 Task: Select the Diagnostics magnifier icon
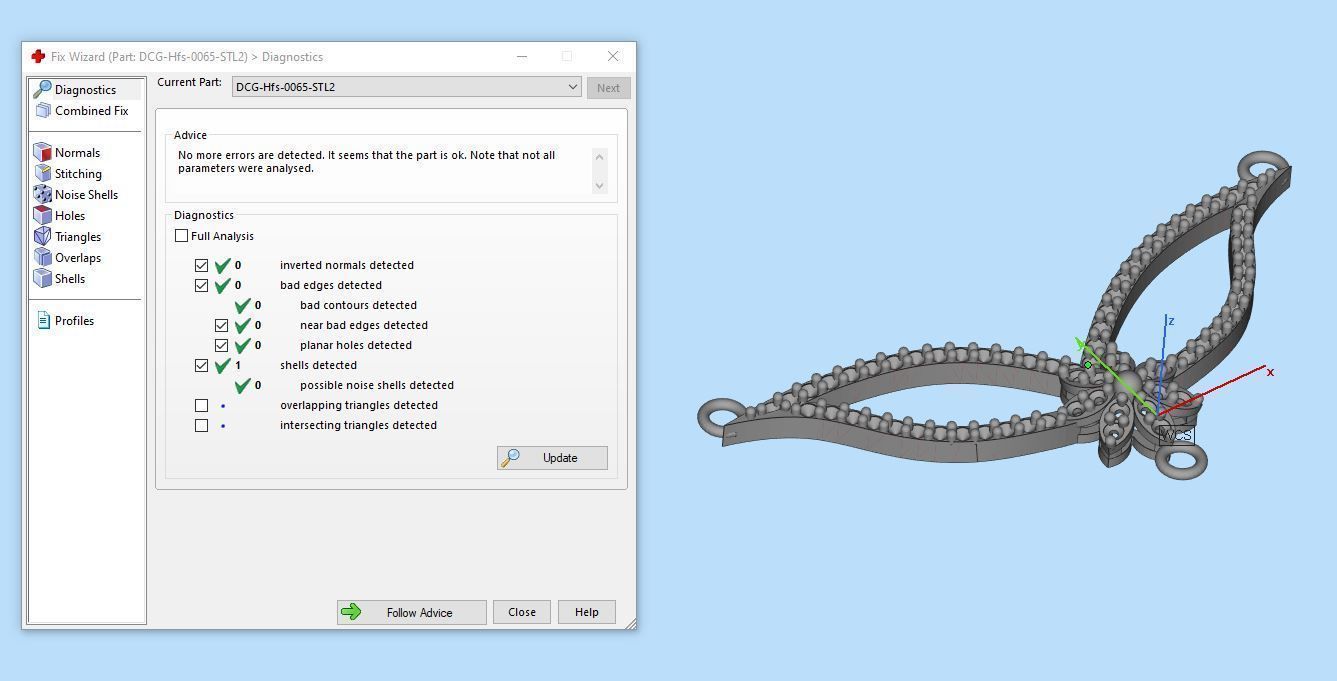[x=42, y=89]
